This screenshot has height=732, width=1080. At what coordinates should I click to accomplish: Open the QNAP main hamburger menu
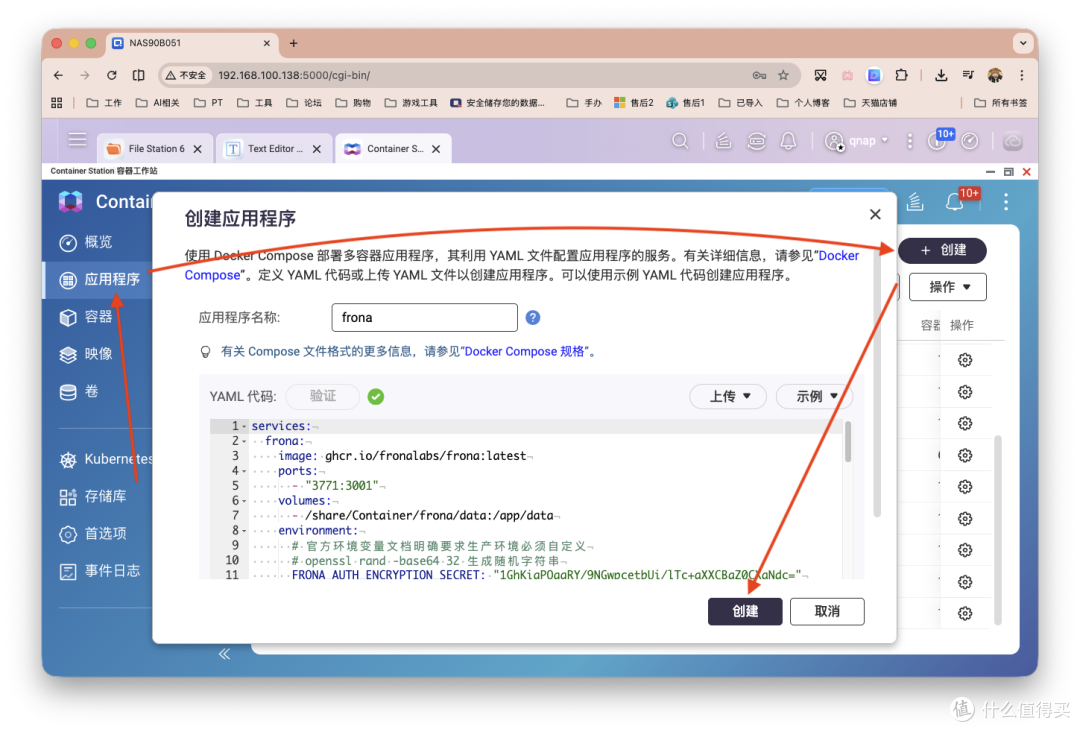[x=77, y=140]
